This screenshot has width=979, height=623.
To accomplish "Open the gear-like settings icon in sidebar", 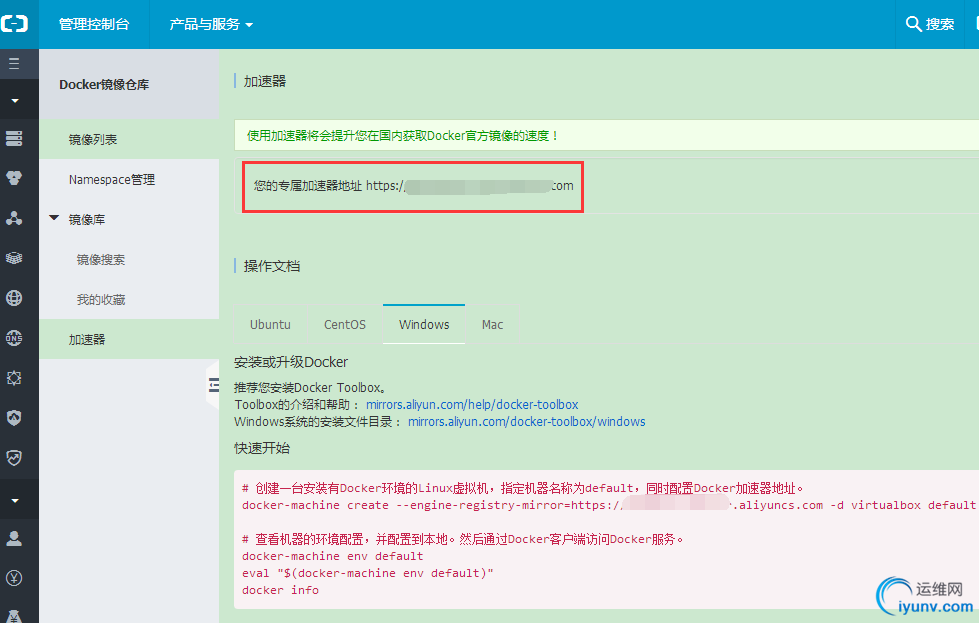I will coord(14,378).
